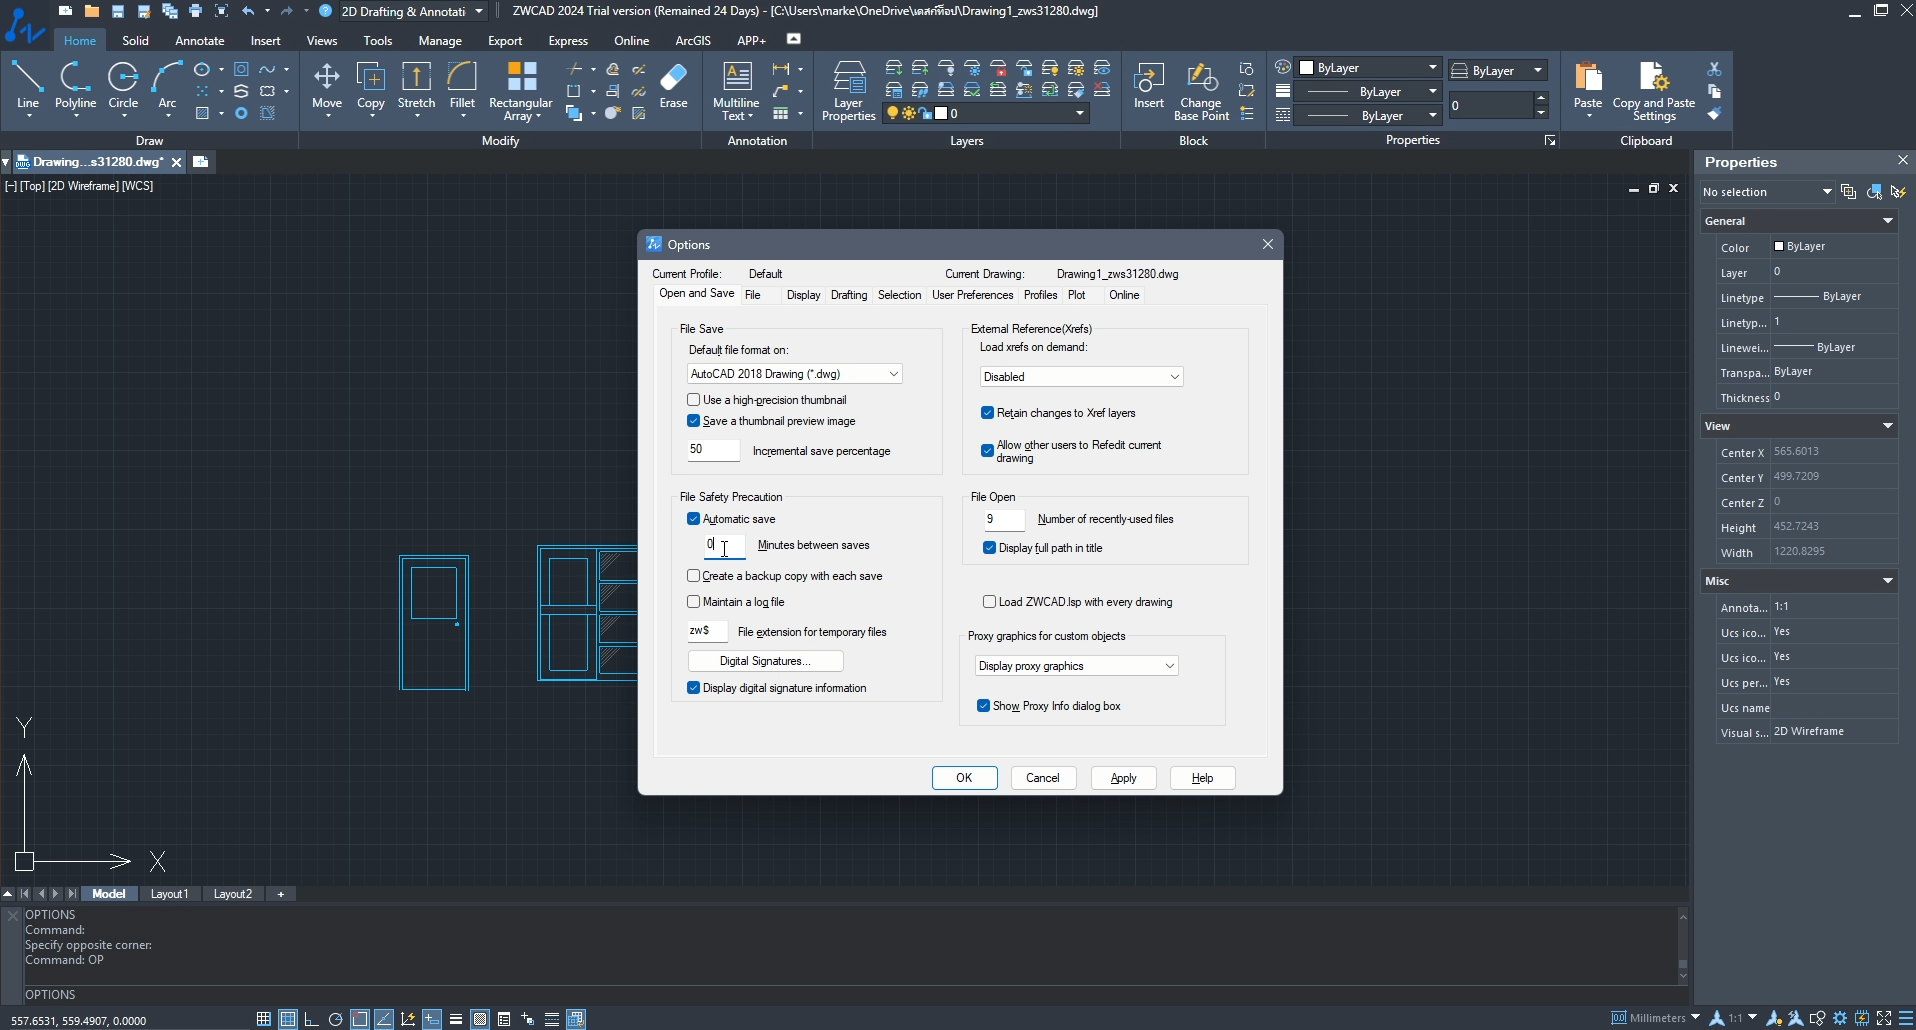Click the Undo arrow in quick access toolbar

click(248, 11)
